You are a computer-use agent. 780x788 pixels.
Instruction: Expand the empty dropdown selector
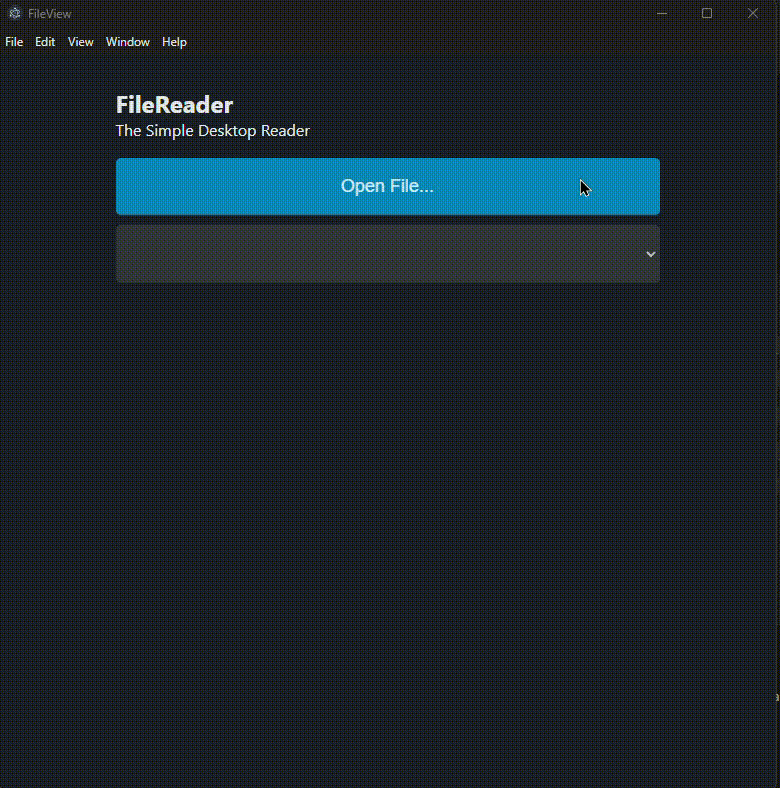point(387,254)
